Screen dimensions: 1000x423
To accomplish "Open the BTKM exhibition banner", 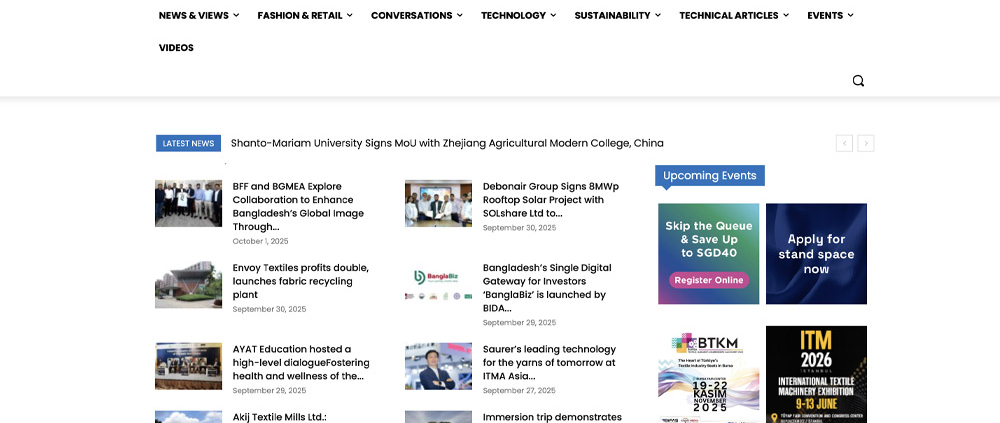I will 708,374.
